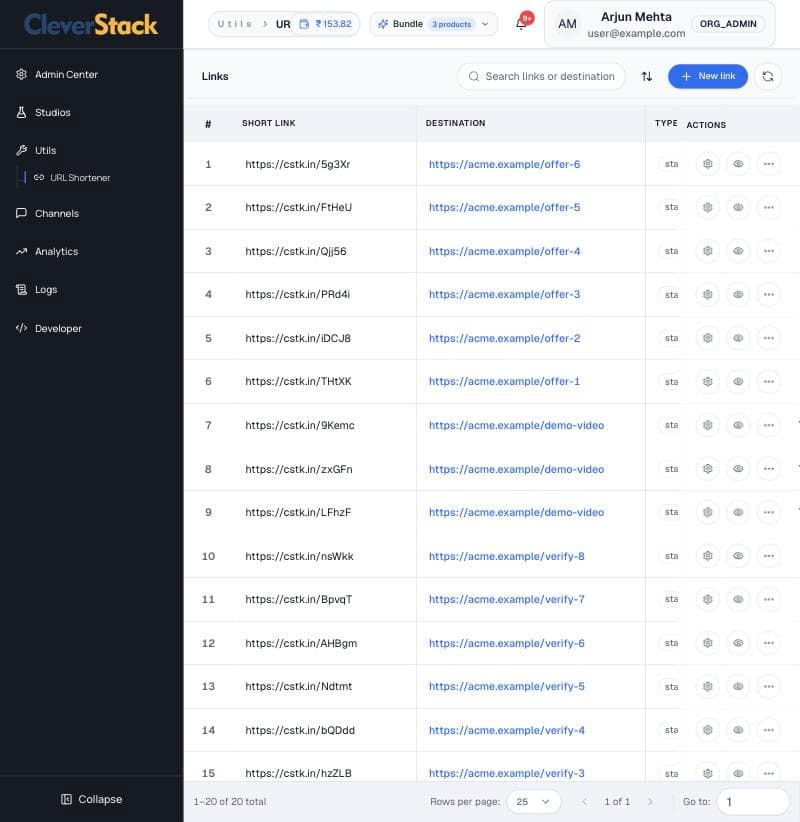800x822 pixels.
Task: Open settings for link 5g3Xr
Action: tap(707, 164)
